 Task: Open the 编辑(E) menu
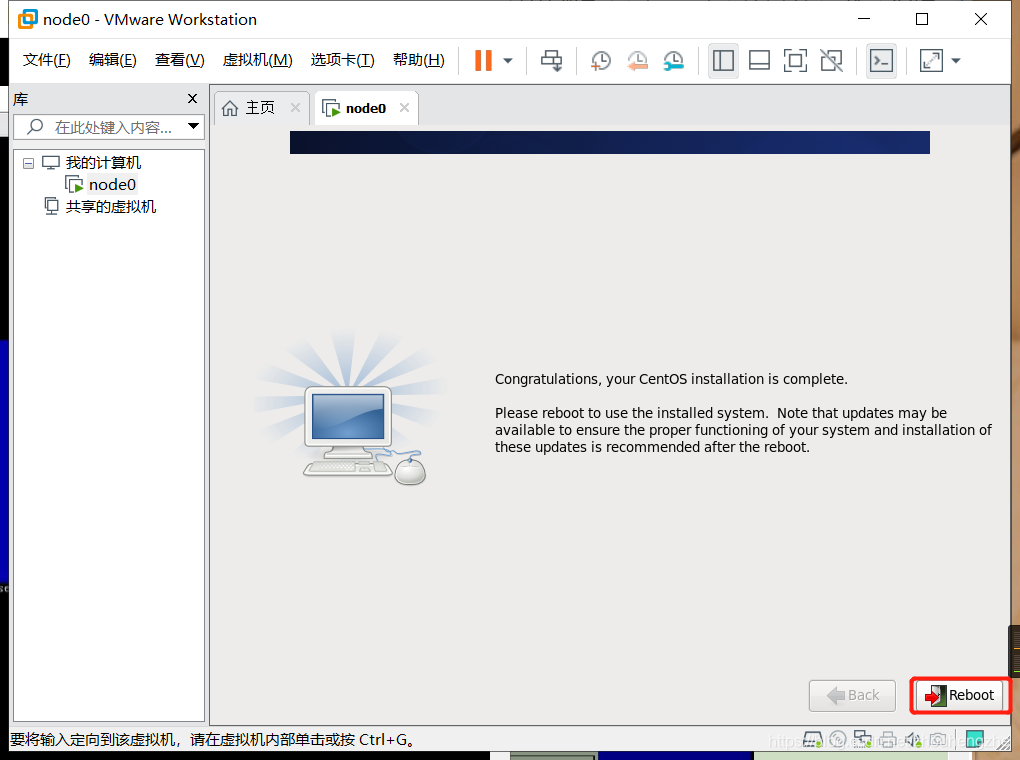[x=113, y=61]
